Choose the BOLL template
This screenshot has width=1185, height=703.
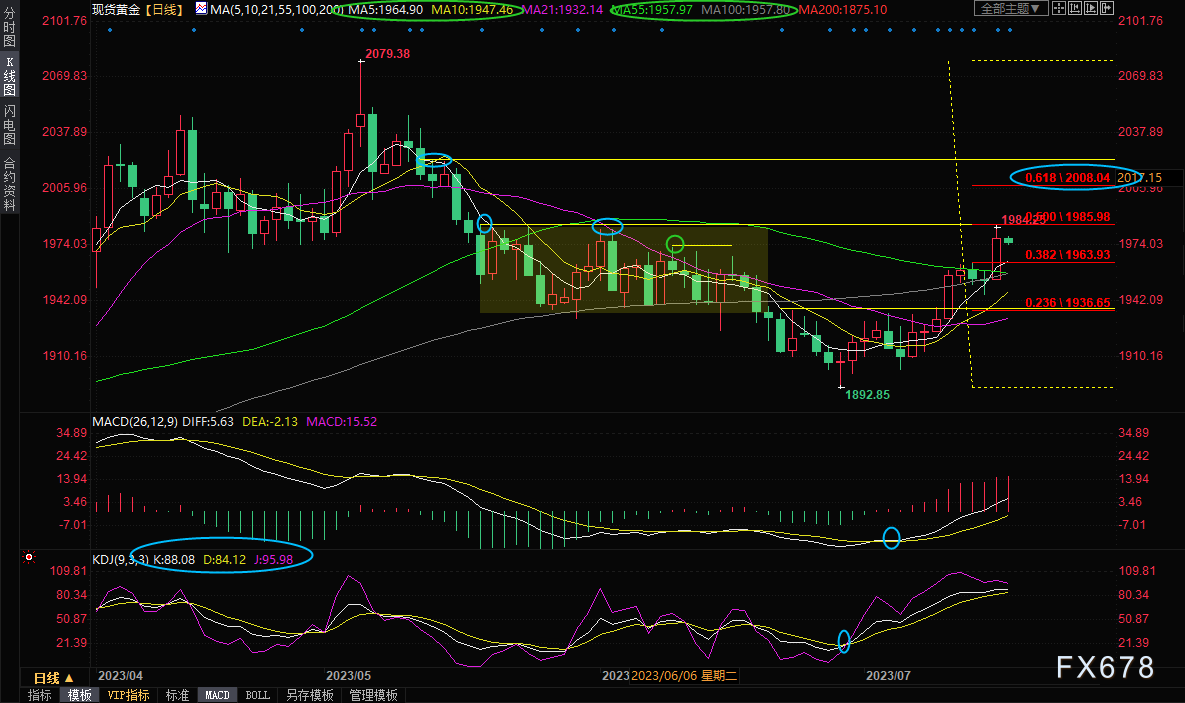pos(258,695)
